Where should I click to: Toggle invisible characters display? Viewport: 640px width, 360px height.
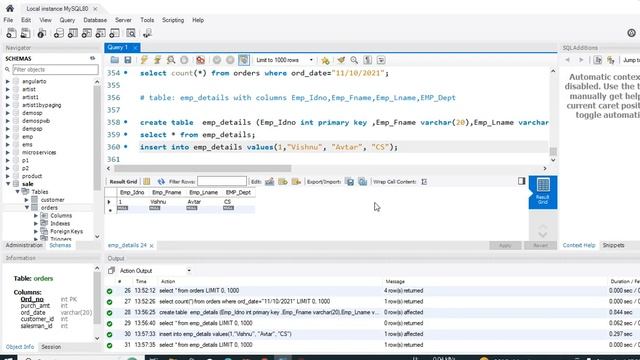pos(368,60)
